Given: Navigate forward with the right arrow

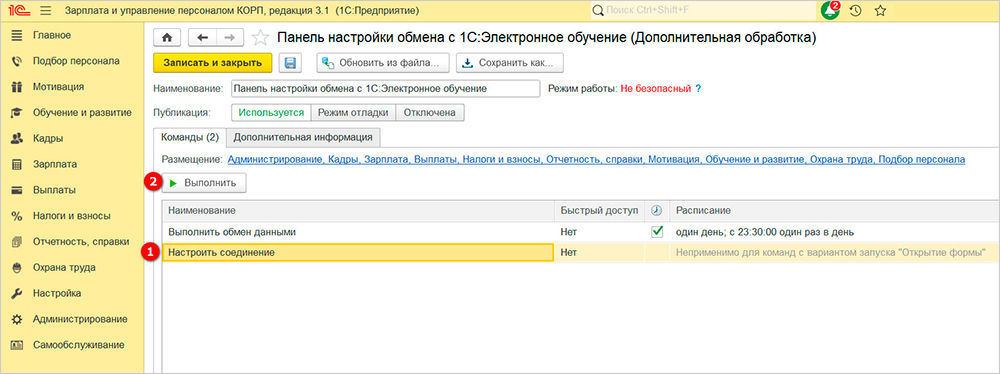Looking at the screenshot, I should coord(230,38).
